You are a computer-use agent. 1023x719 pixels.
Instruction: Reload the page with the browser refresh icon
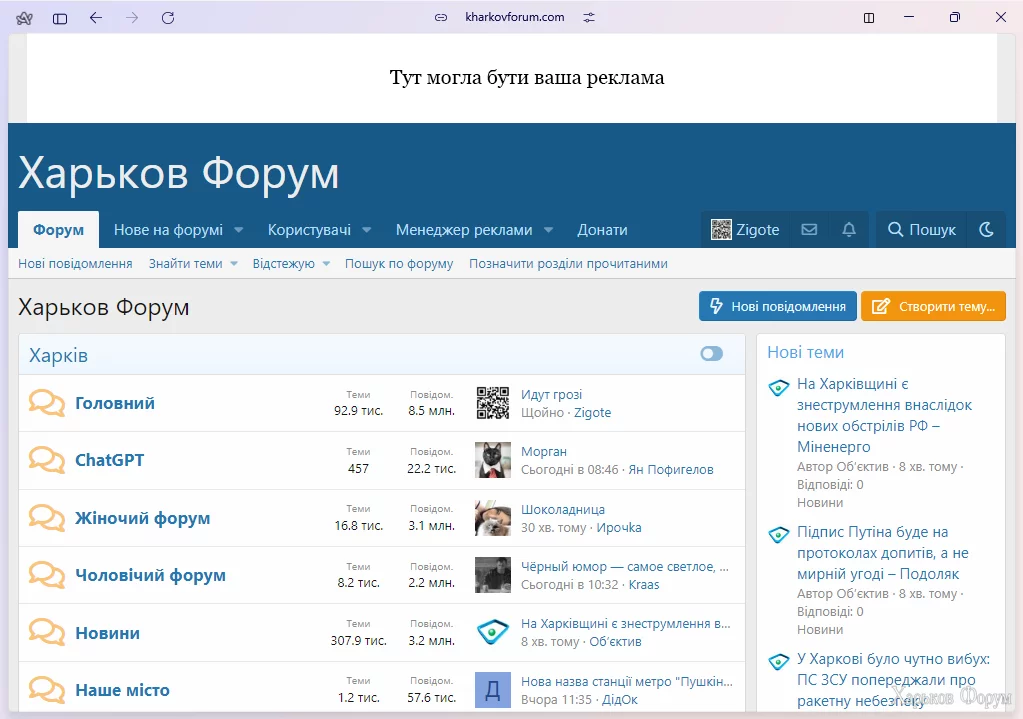pos(168,17)
